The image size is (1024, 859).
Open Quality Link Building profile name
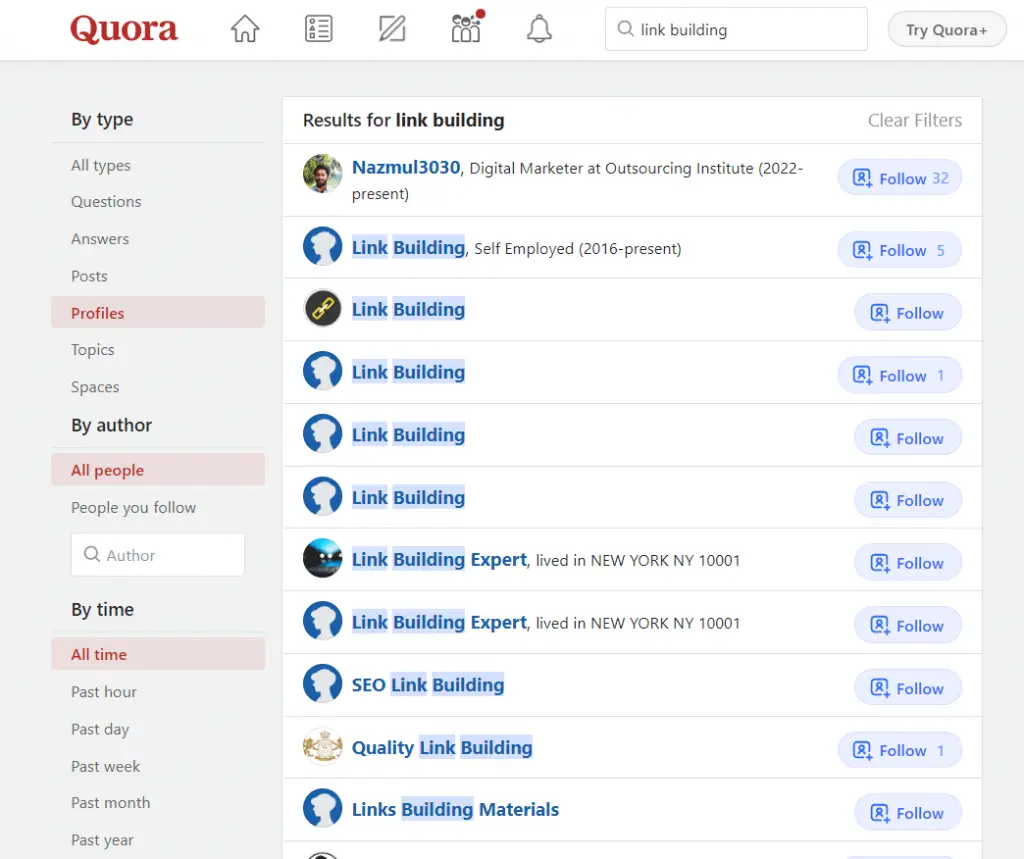[442, 747]
